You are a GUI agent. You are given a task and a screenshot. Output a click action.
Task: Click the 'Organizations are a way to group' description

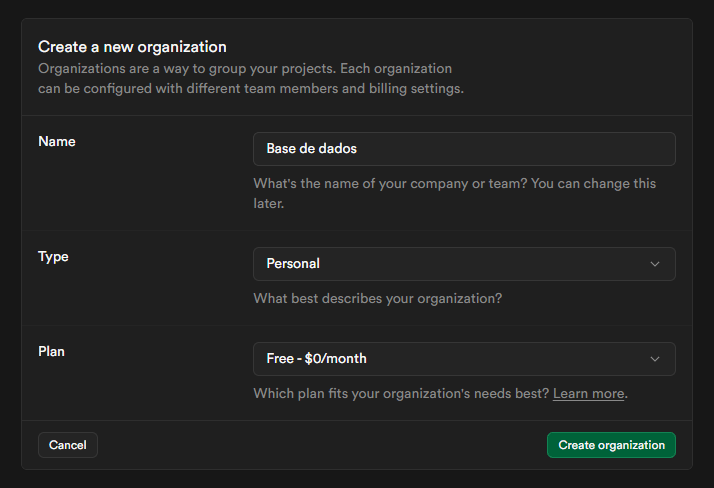(251, 78)
